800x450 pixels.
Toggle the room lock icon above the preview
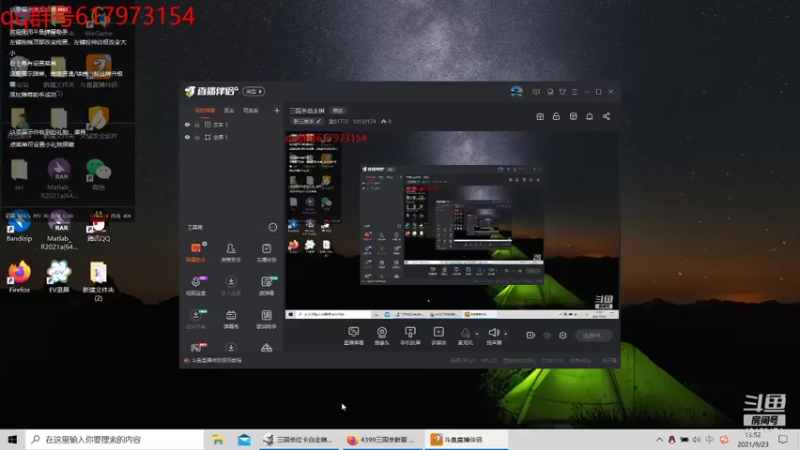point(556,116)
